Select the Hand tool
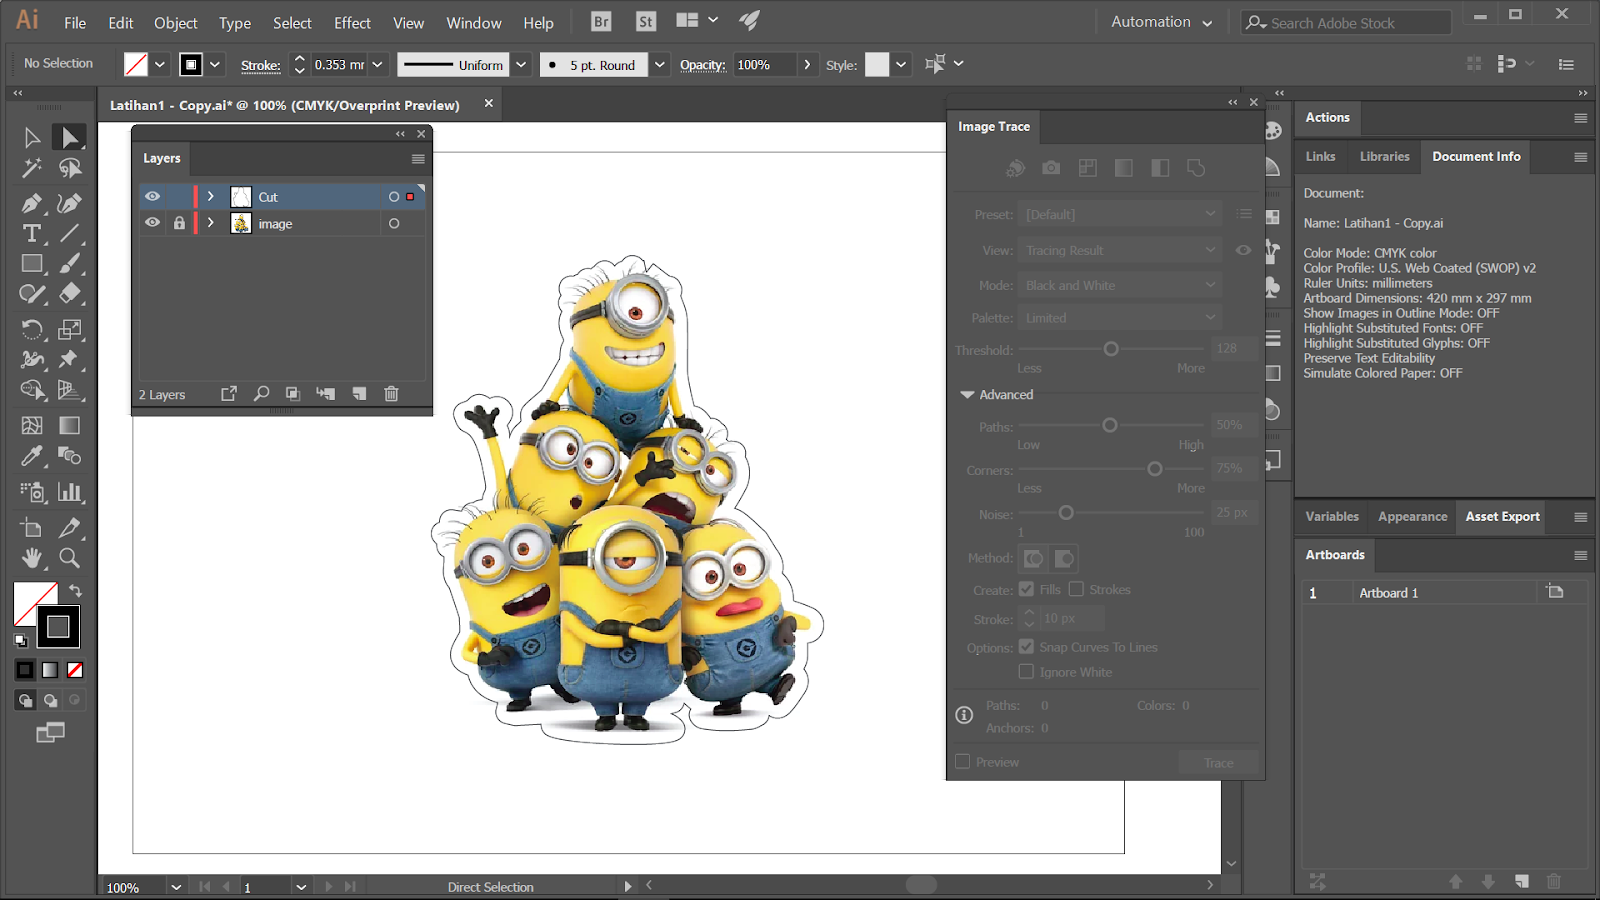This screenshot has height=900, width=1600. (x=31, y=558)
